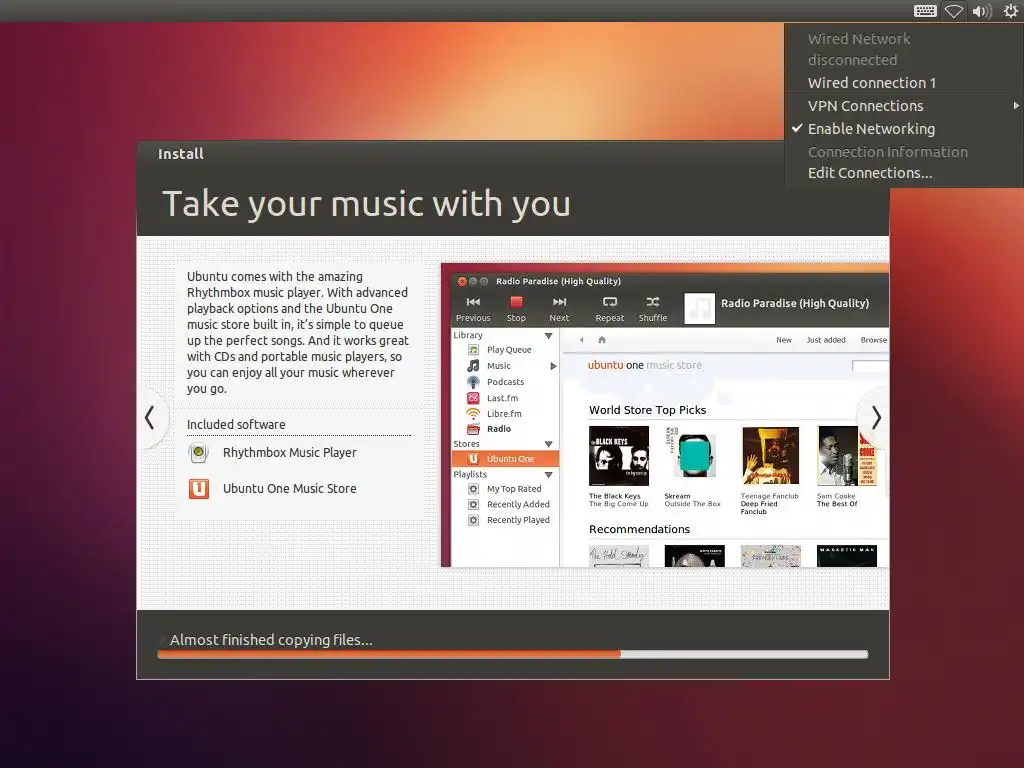Image resolution: width=1024 pixels, height=768 pixels.
Task: Collapse the Playlists section triangle
Action: click(x=549, y=475)
